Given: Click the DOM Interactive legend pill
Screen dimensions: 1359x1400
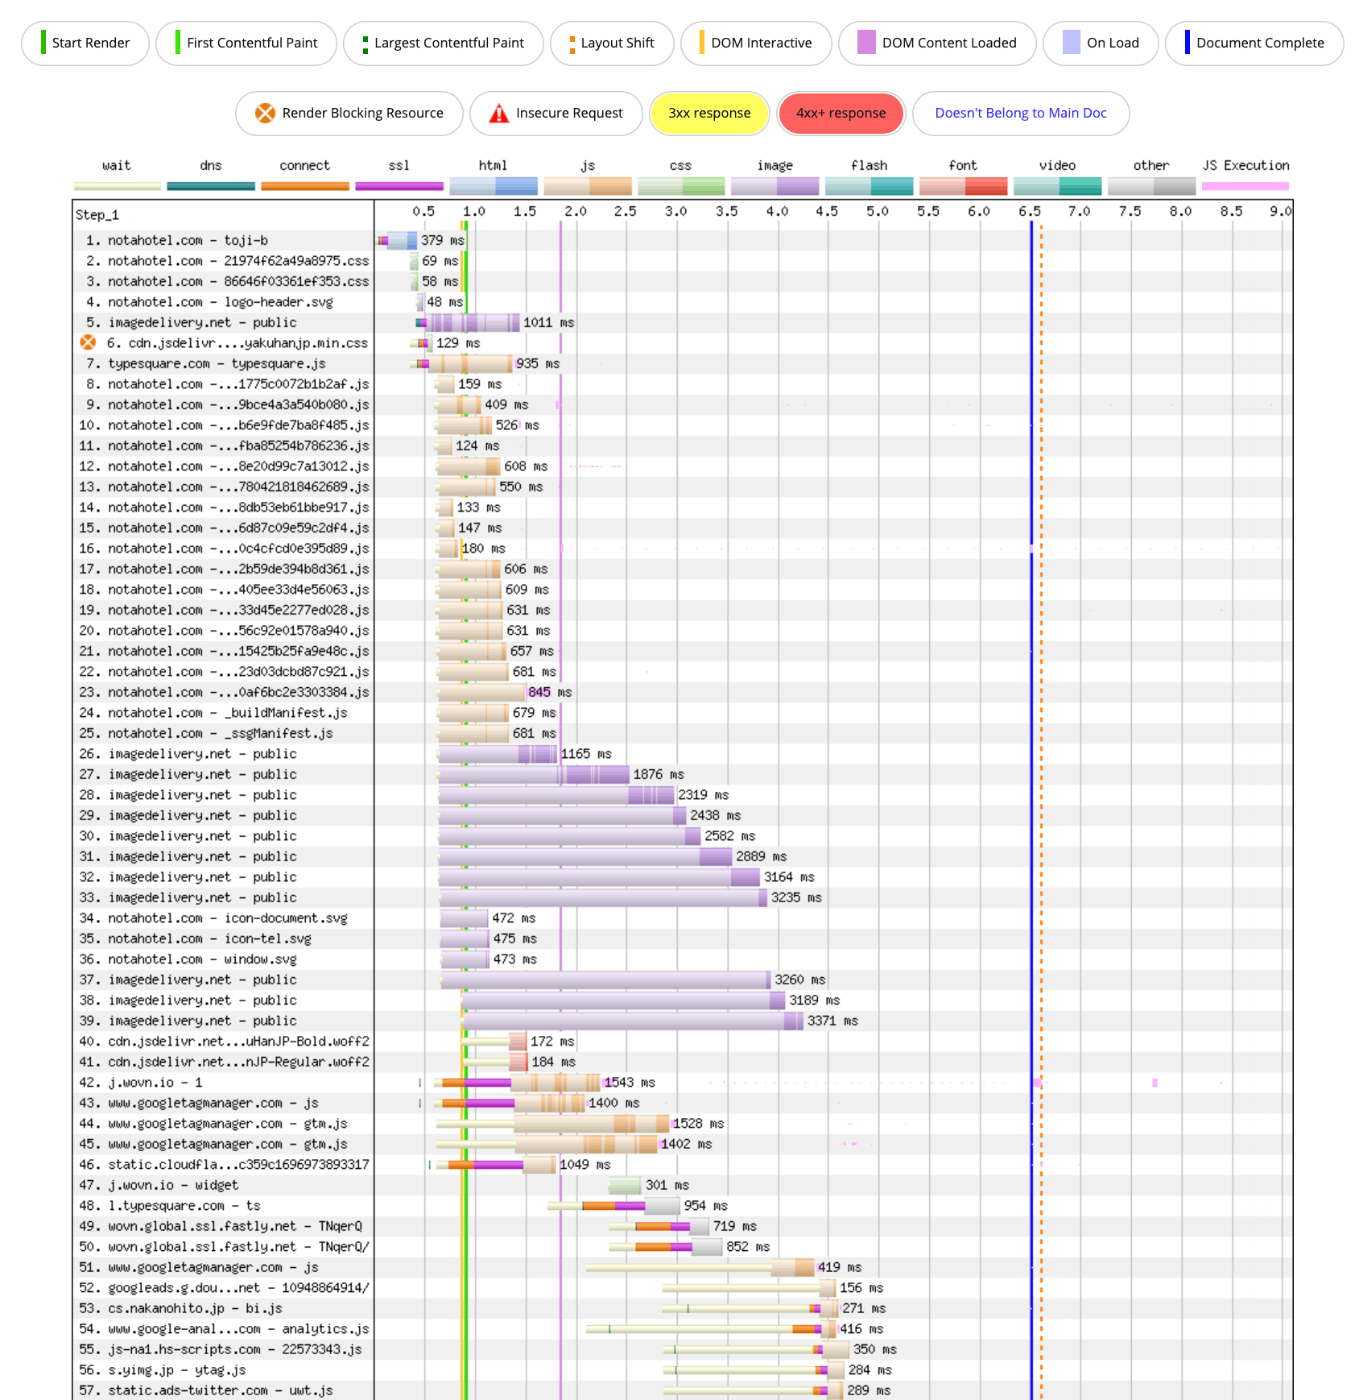Looking at the screenshot, I should 756,43.
